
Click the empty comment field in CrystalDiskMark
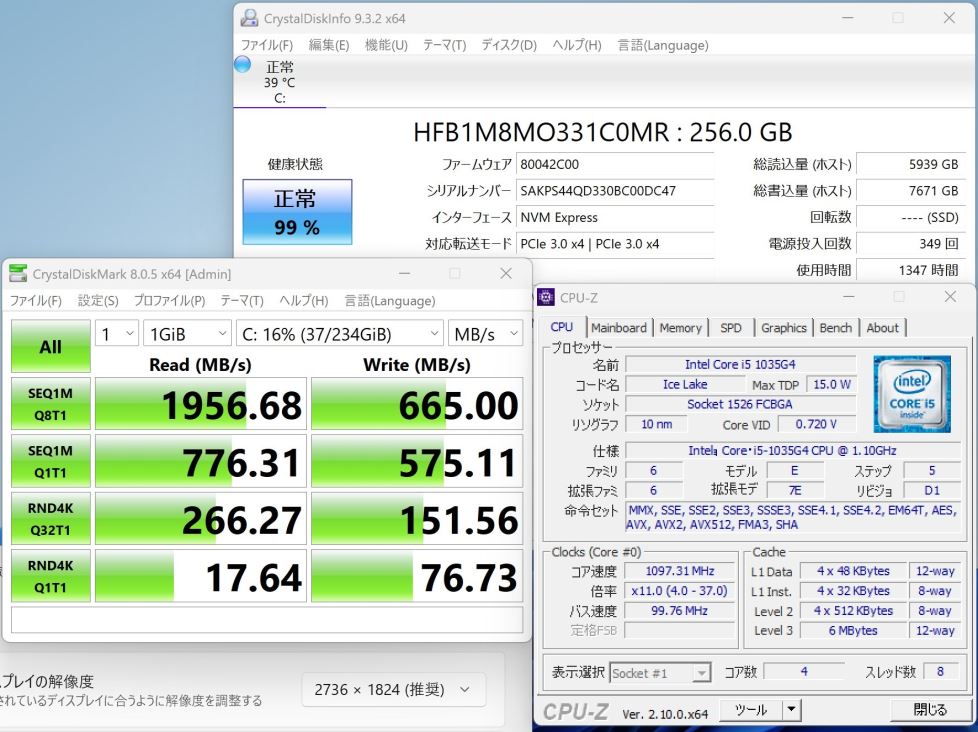point(267,620)
